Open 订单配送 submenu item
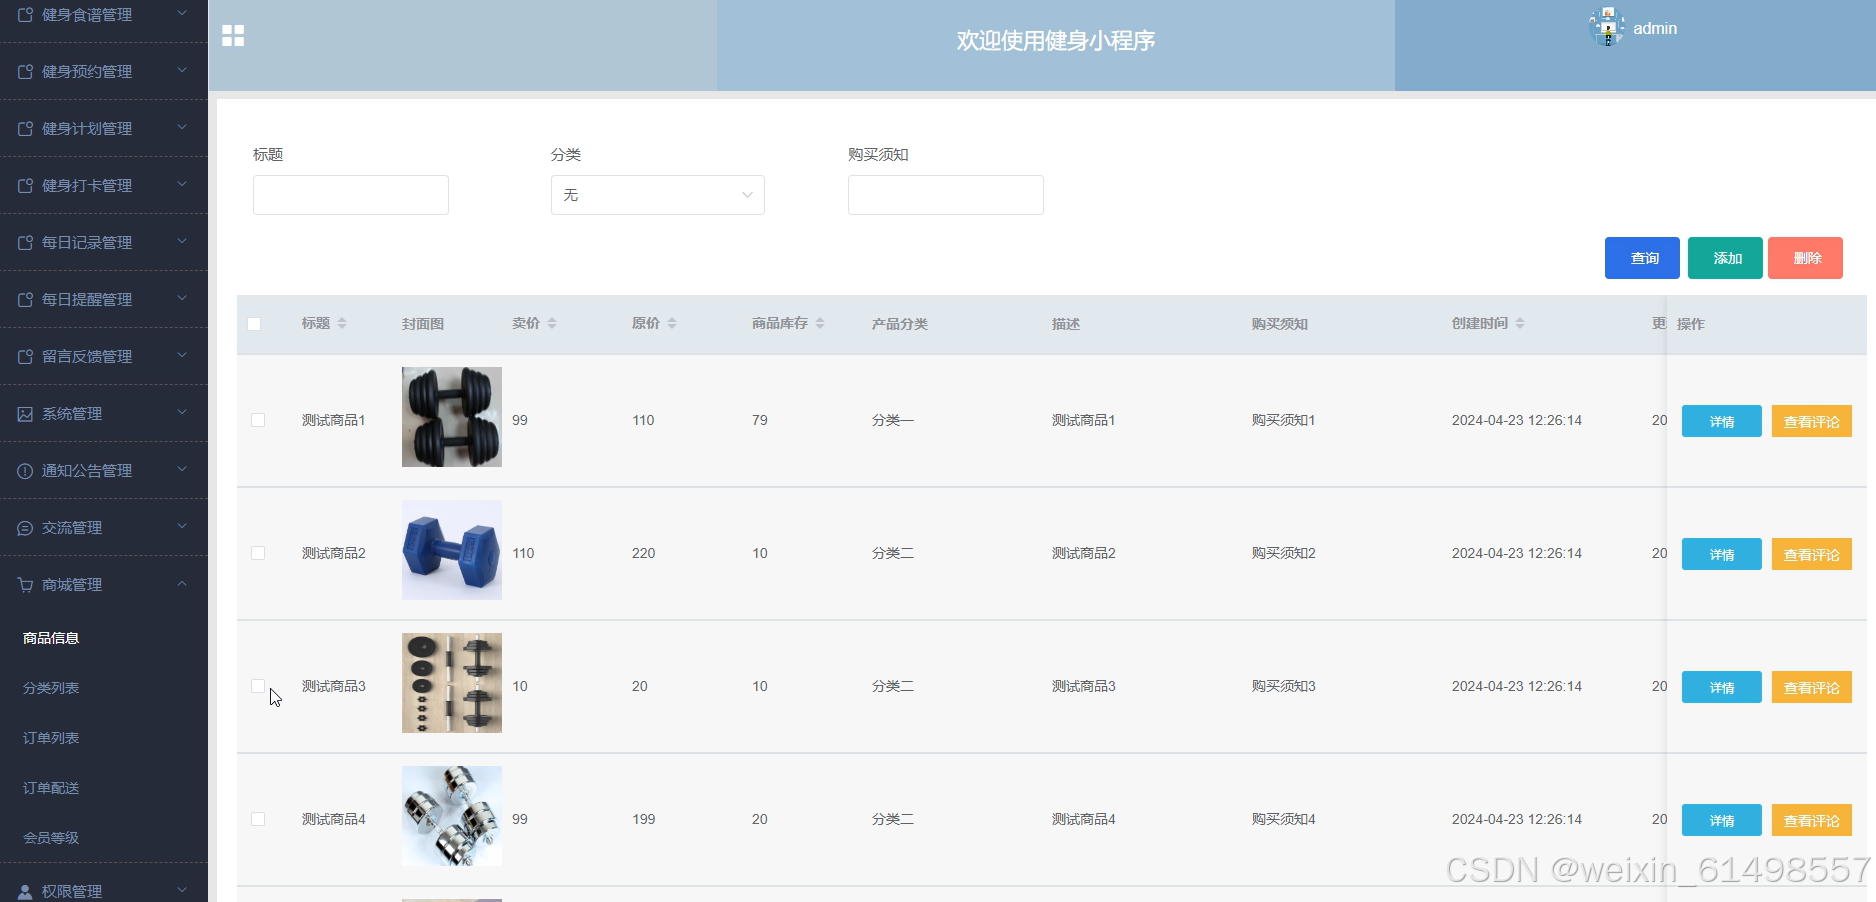The width and height of the screenshot is (1876, 902). (x=51, y=788)
